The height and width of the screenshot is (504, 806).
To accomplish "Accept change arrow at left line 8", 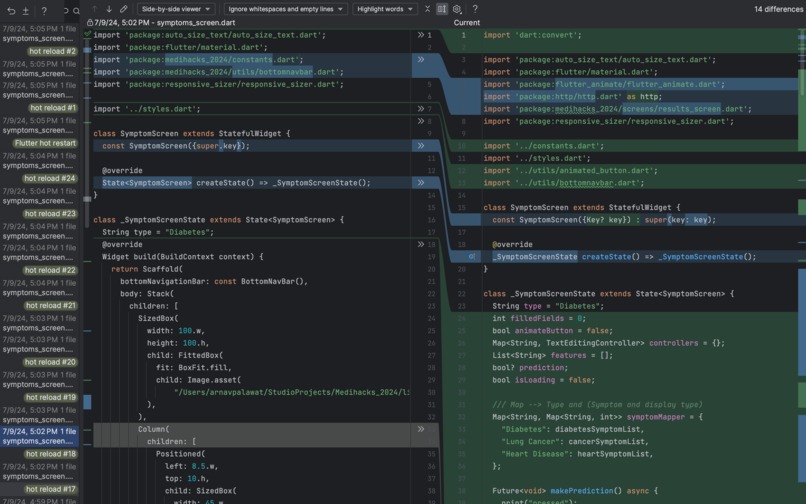I will click(x=420, y=121).
